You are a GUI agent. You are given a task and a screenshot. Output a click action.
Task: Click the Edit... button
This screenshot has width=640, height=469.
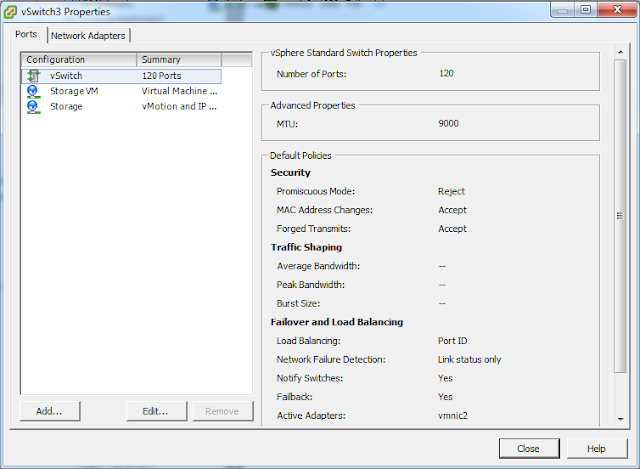[x=156, y=411]
